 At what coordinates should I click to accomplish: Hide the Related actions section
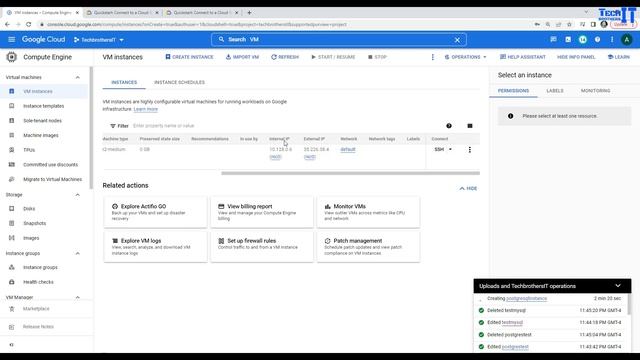tap(468, 189)
